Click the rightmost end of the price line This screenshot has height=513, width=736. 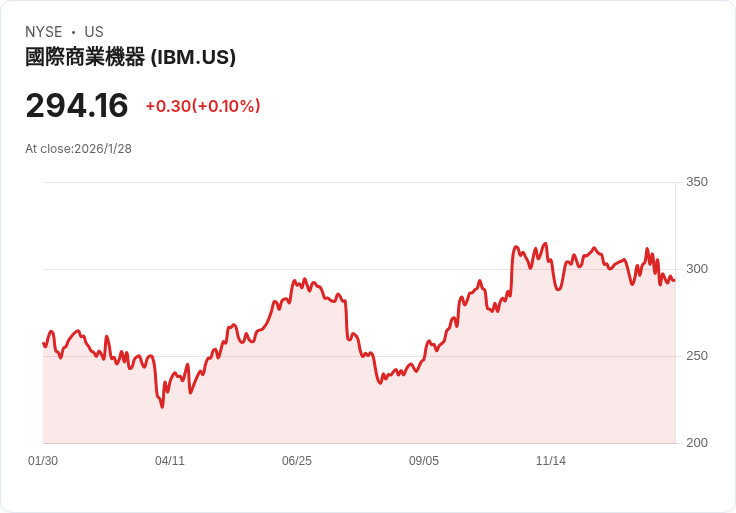674,280
